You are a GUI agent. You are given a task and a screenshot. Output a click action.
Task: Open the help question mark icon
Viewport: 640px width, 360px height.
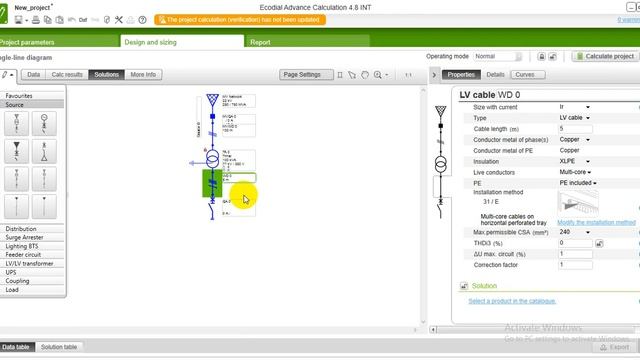pyautogui.click(x=142, y=20)
